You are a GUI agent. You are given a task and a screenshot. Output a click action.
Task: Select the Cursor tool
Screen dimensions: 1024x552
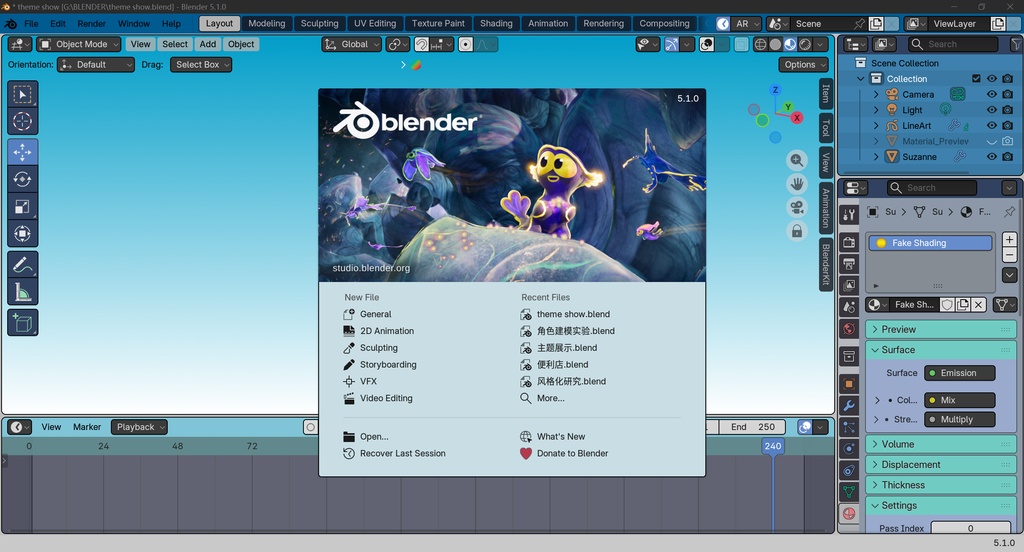[x=22, y=122]
